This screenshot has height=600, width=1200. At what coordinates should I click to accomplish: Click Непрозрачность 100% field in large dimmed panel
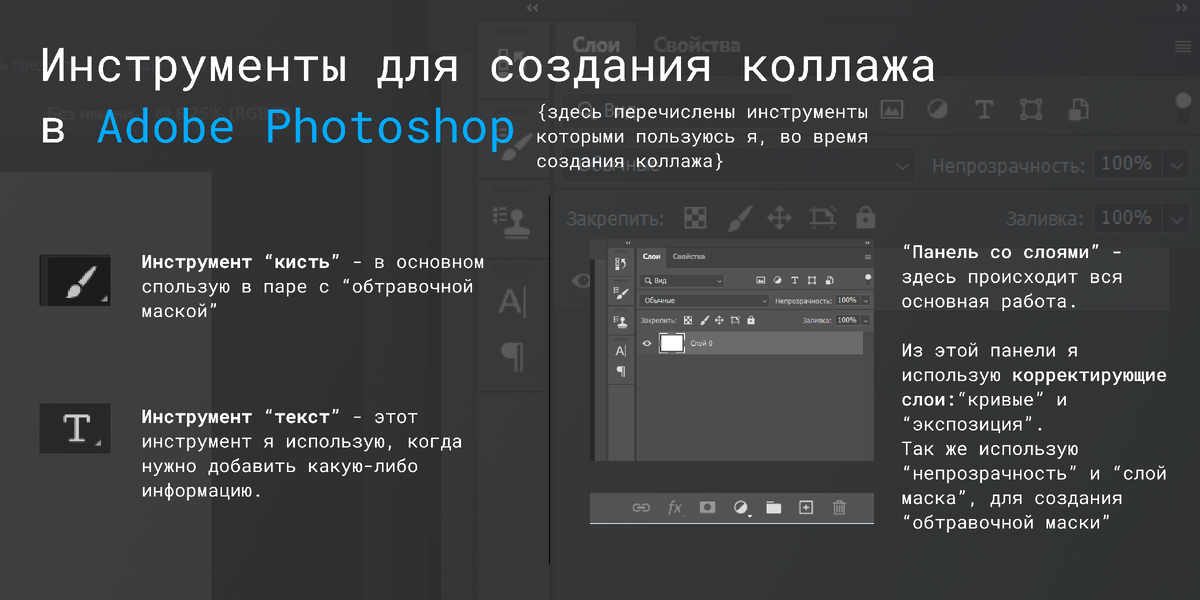1128,164
